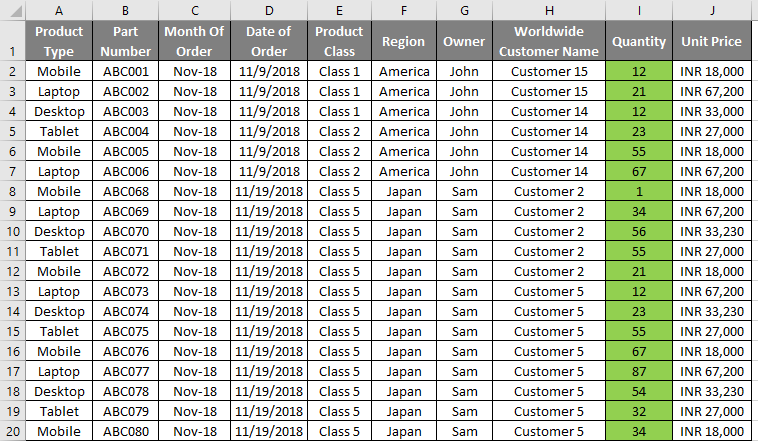Select row 20 header
This screenshot has width=758, height=441.
13,431
